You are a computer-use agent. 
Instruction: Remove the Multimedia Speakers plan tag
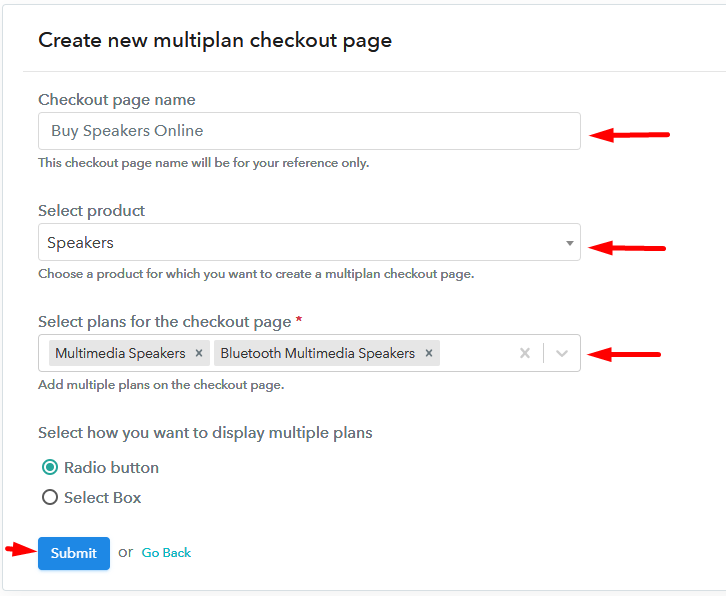(x=199, y=353)
